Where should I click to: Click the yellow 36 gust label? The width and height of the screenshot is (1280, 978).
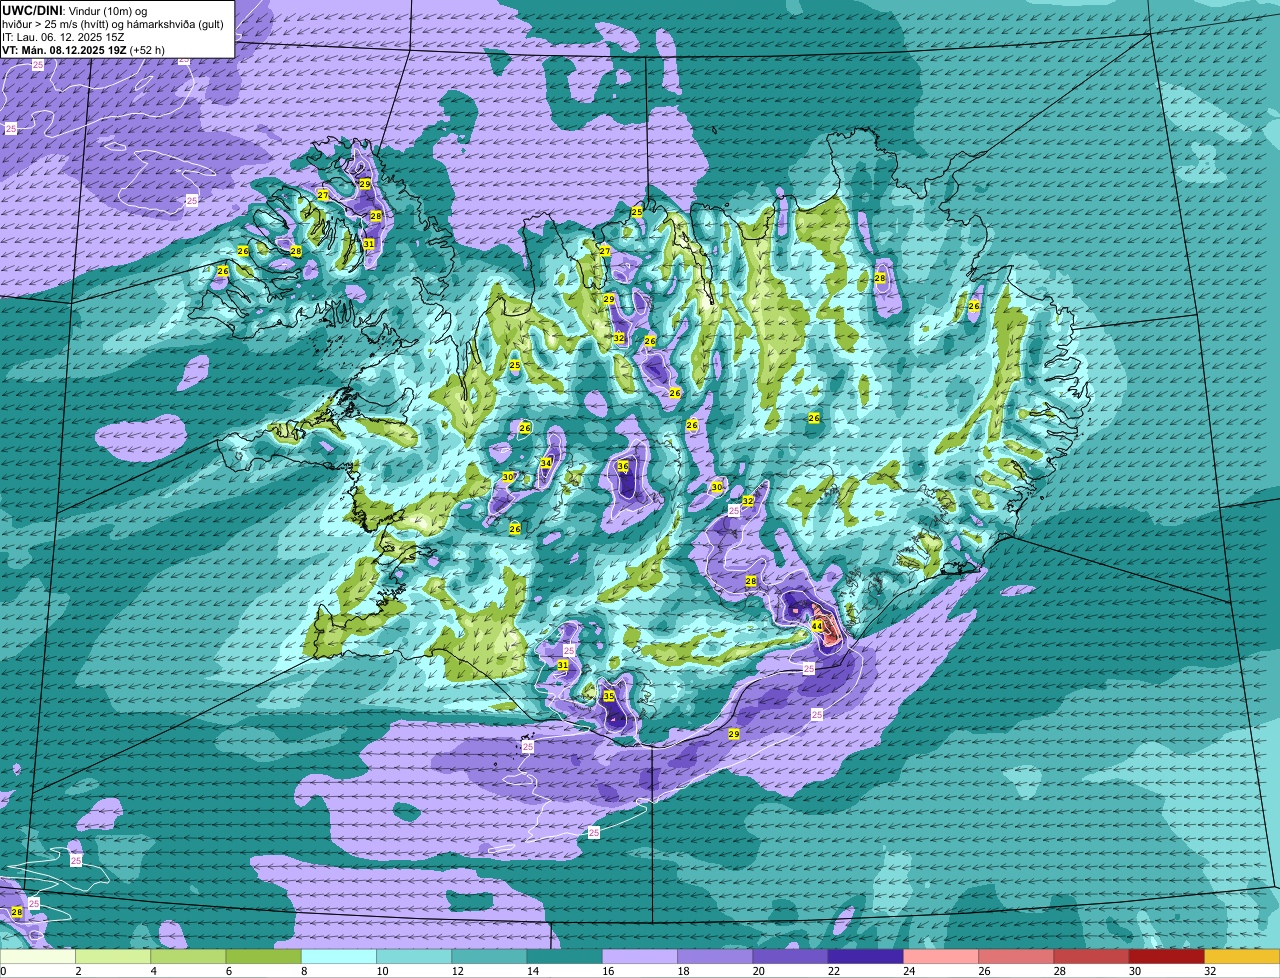click(x=623, y=466)
